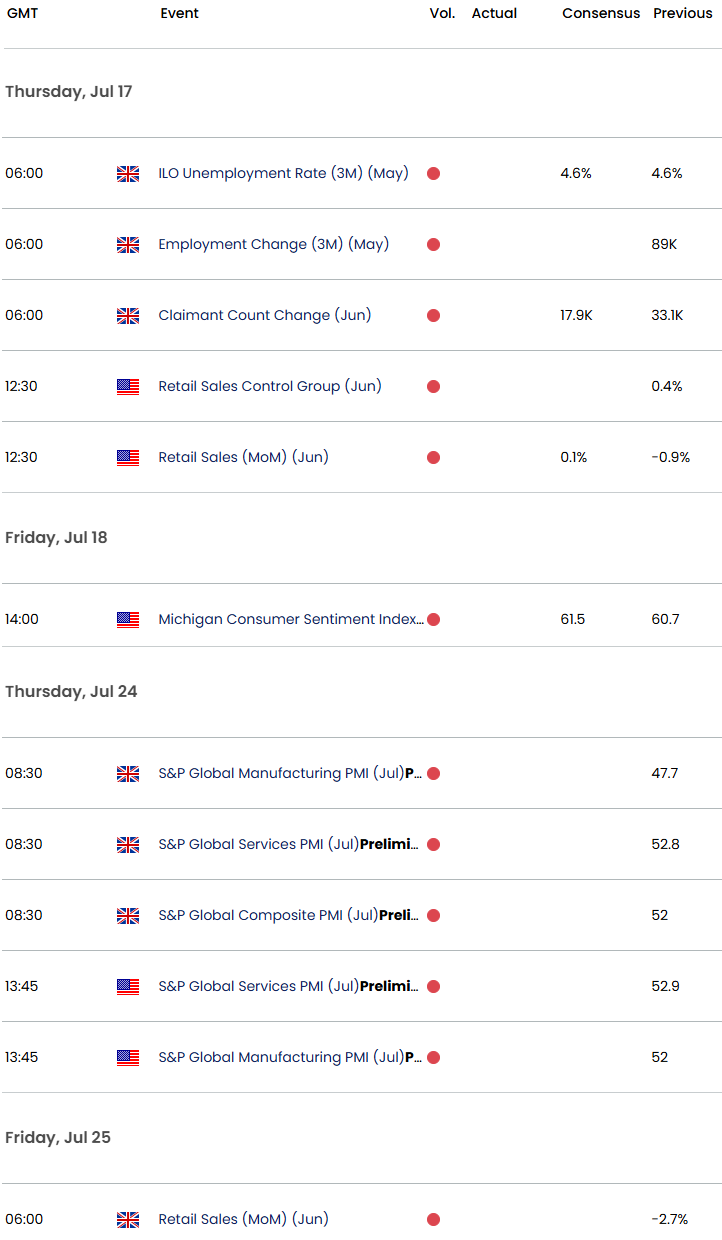
Task: Click UK flag beside ILO Unemployment Rate
Action: (x=128, y=174)
